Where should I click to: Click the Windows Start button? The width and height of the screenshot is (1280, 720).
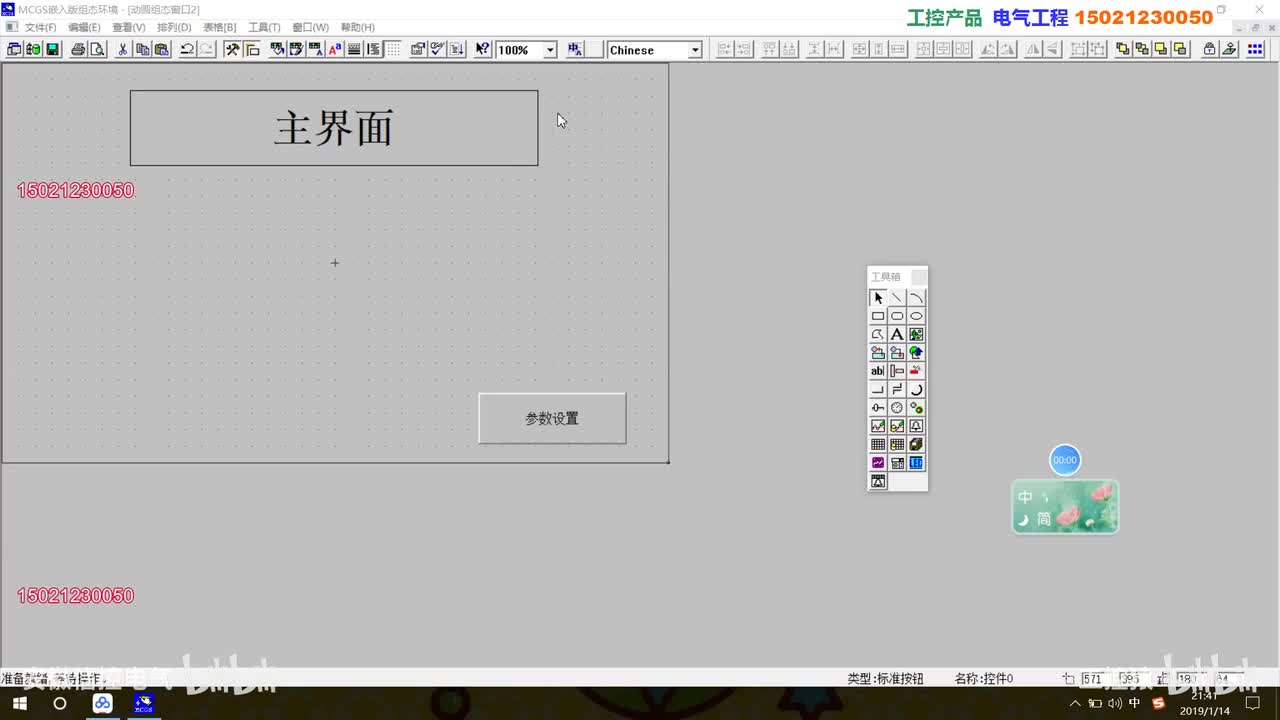(20, 703)
